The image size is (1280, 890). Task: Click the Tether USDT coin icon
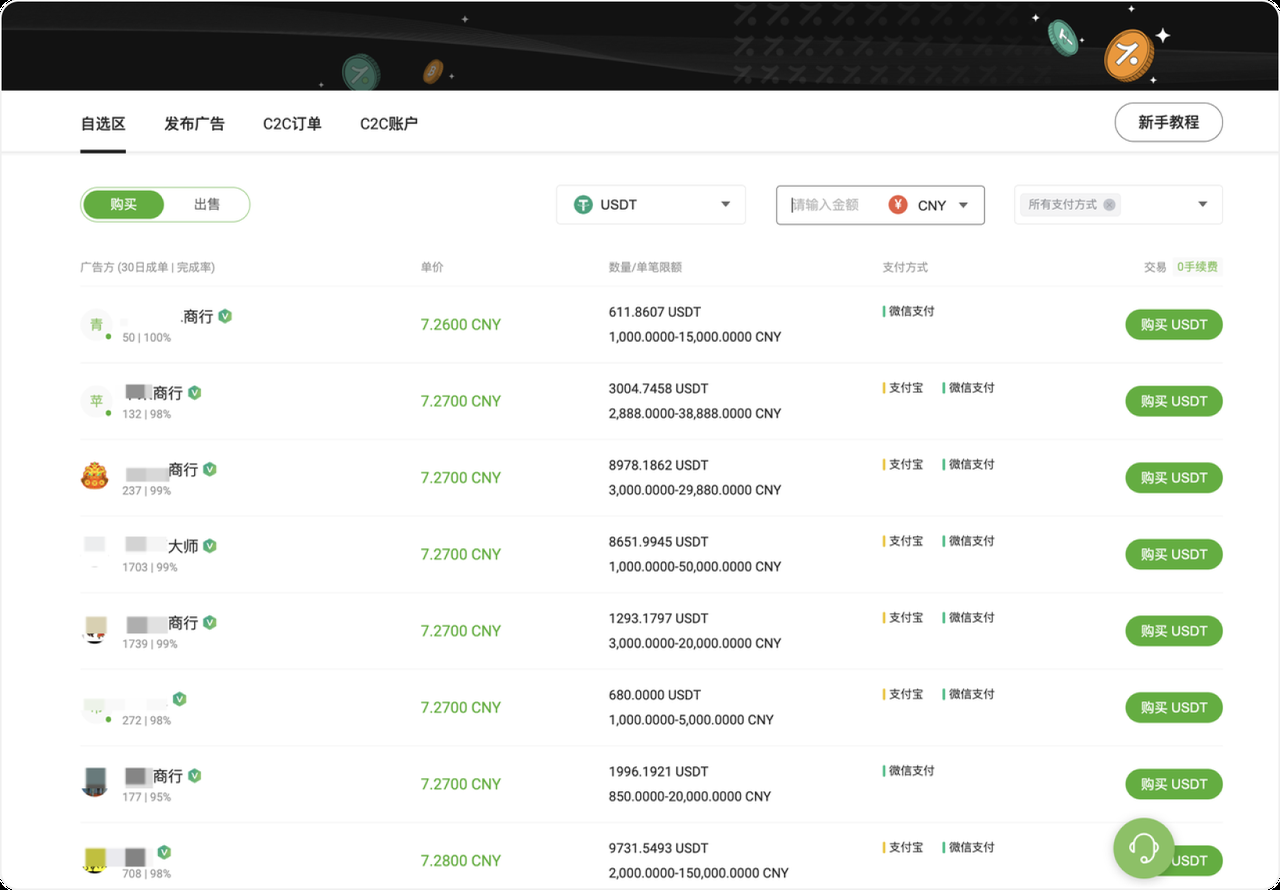click(583, 205)
